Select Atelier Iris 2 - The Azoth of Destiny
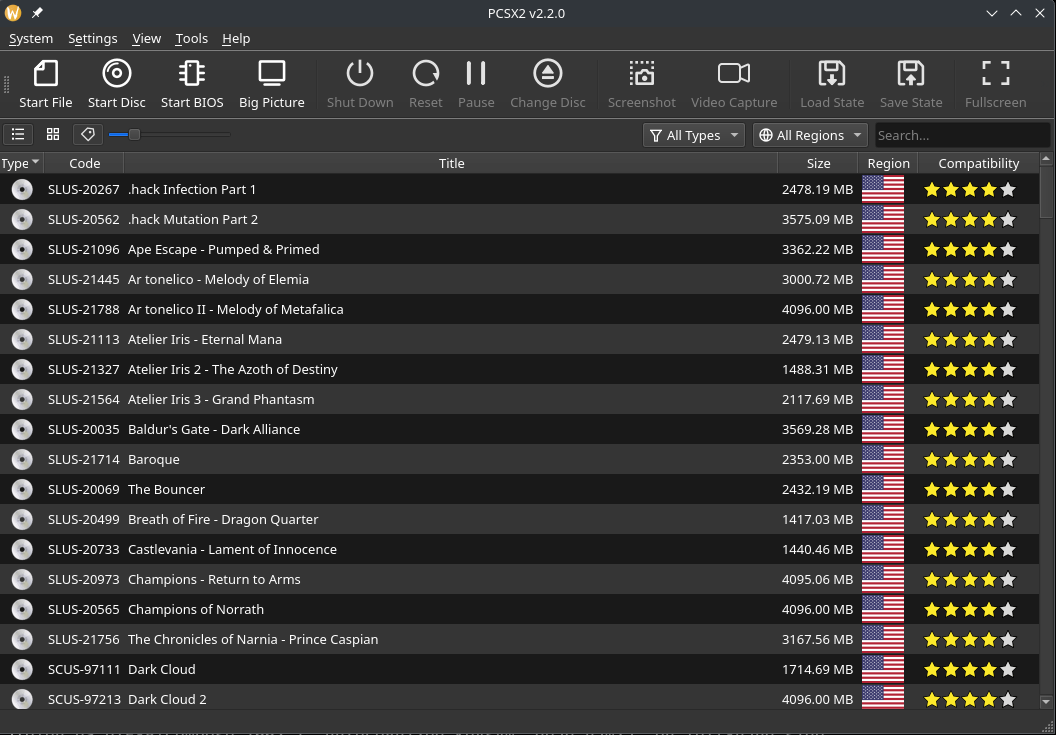 click(233, 369)
